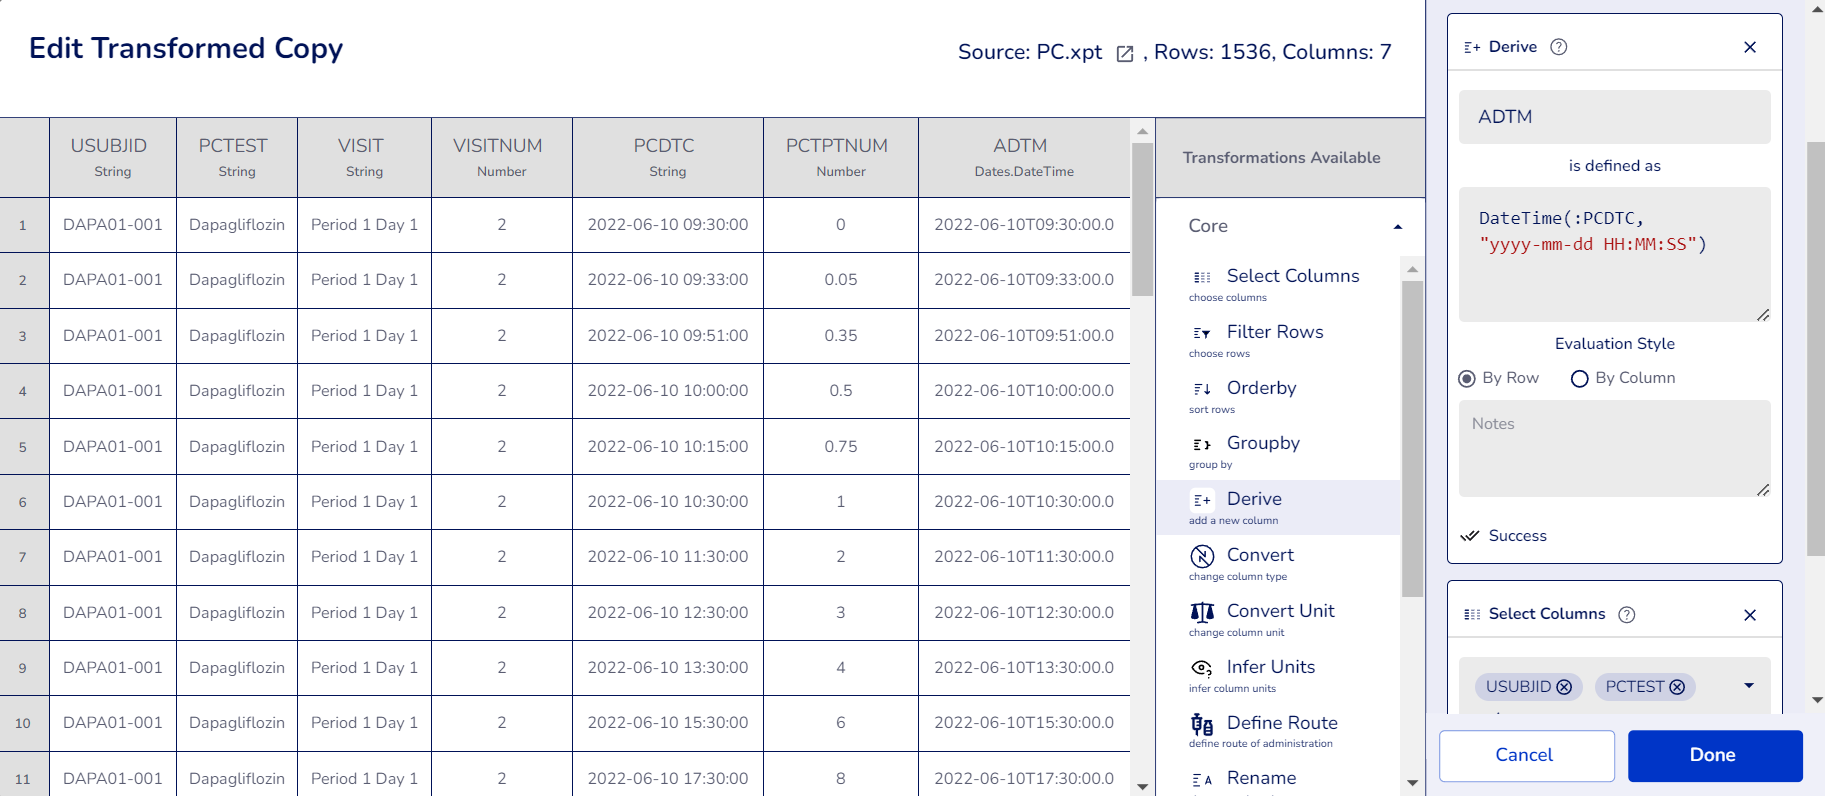1825x796 pixels.
Task: Click the Notes text area
Action: pyautogui.click(x=1614, y=449)
